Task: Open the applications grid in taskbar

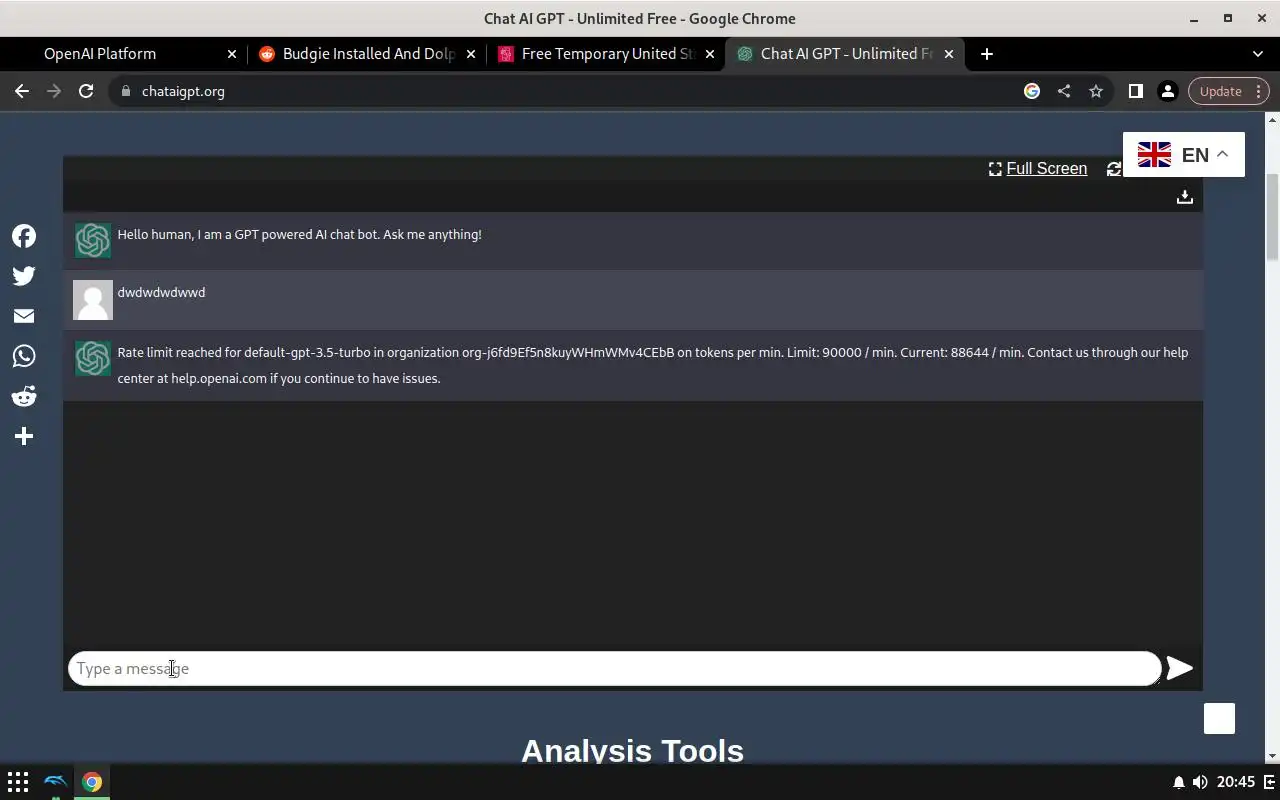Action: (18, 782)
